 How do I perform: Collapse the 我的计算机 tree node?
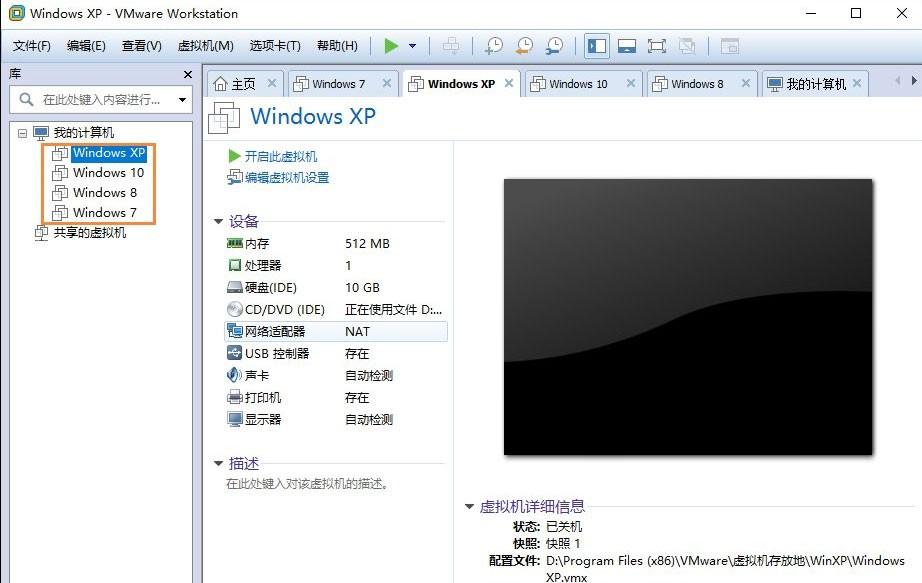point(22,132)
